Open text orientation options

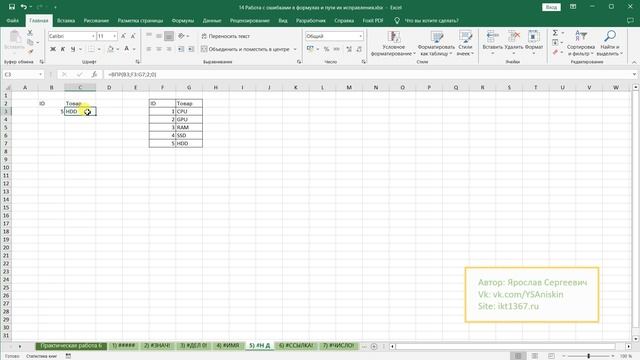(x=182, y=36)
